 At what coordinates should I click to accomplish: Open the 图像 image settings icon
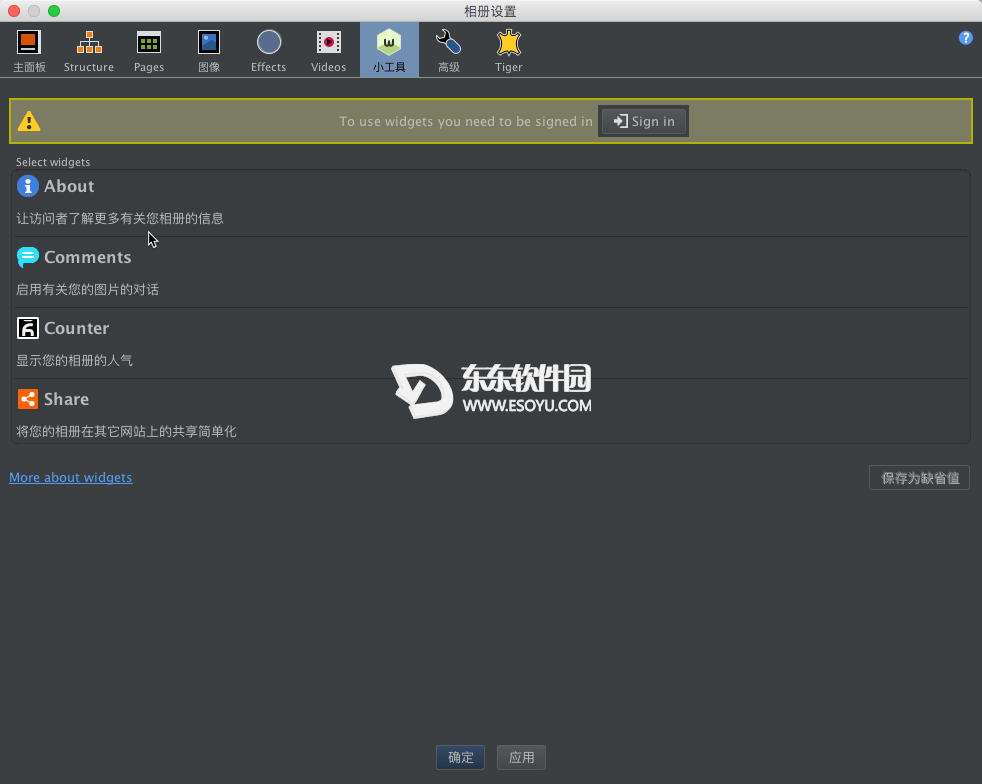pyautogui.click(x=209, y=43)
